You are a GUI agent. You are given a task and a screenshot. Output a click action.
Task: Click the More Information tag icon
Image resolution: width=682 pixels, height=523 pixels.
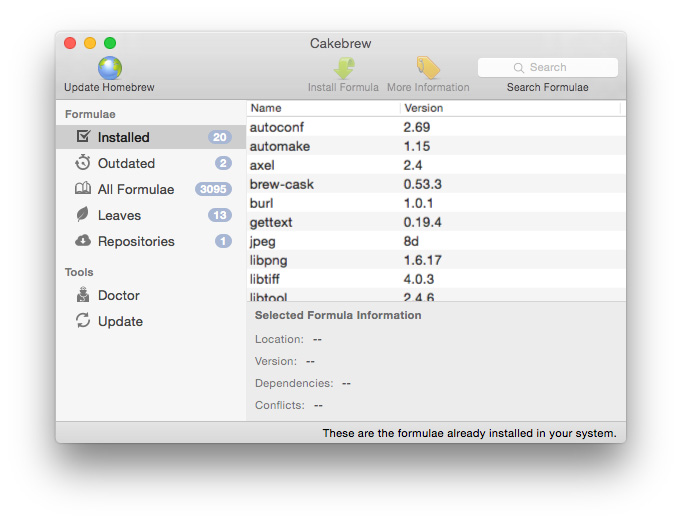pyautogui.click(x=428, y=68)
